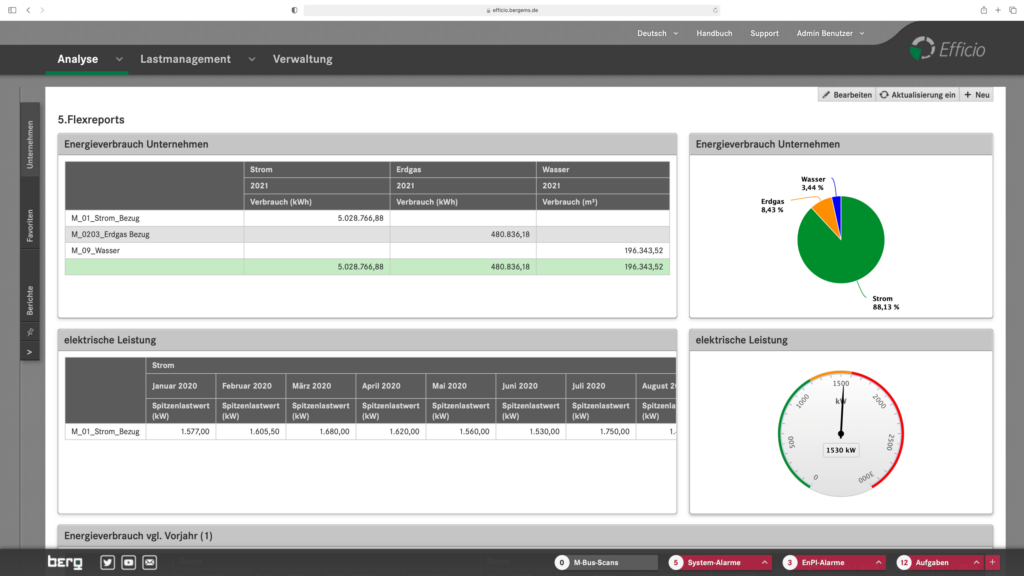This screenshot has width=1024, height=576.
Task: Click the plus icon beside Aufgaben
Action: [992, 563]
